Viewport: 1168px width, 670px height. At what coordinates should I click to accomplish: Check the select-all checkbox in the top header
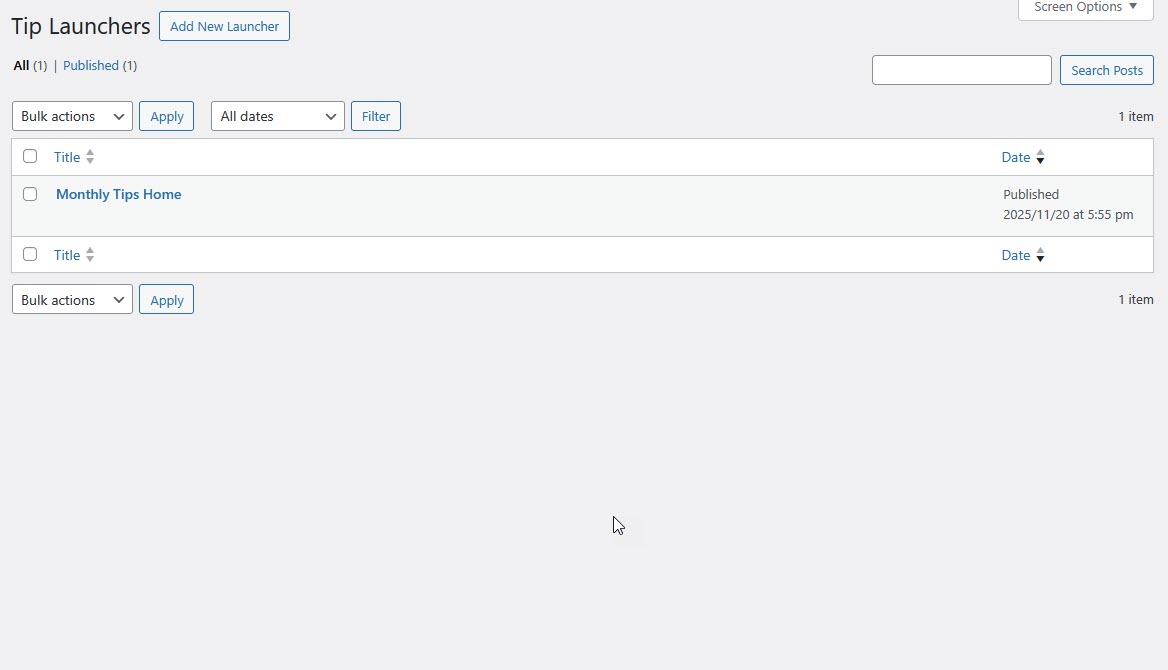point(30,156)
